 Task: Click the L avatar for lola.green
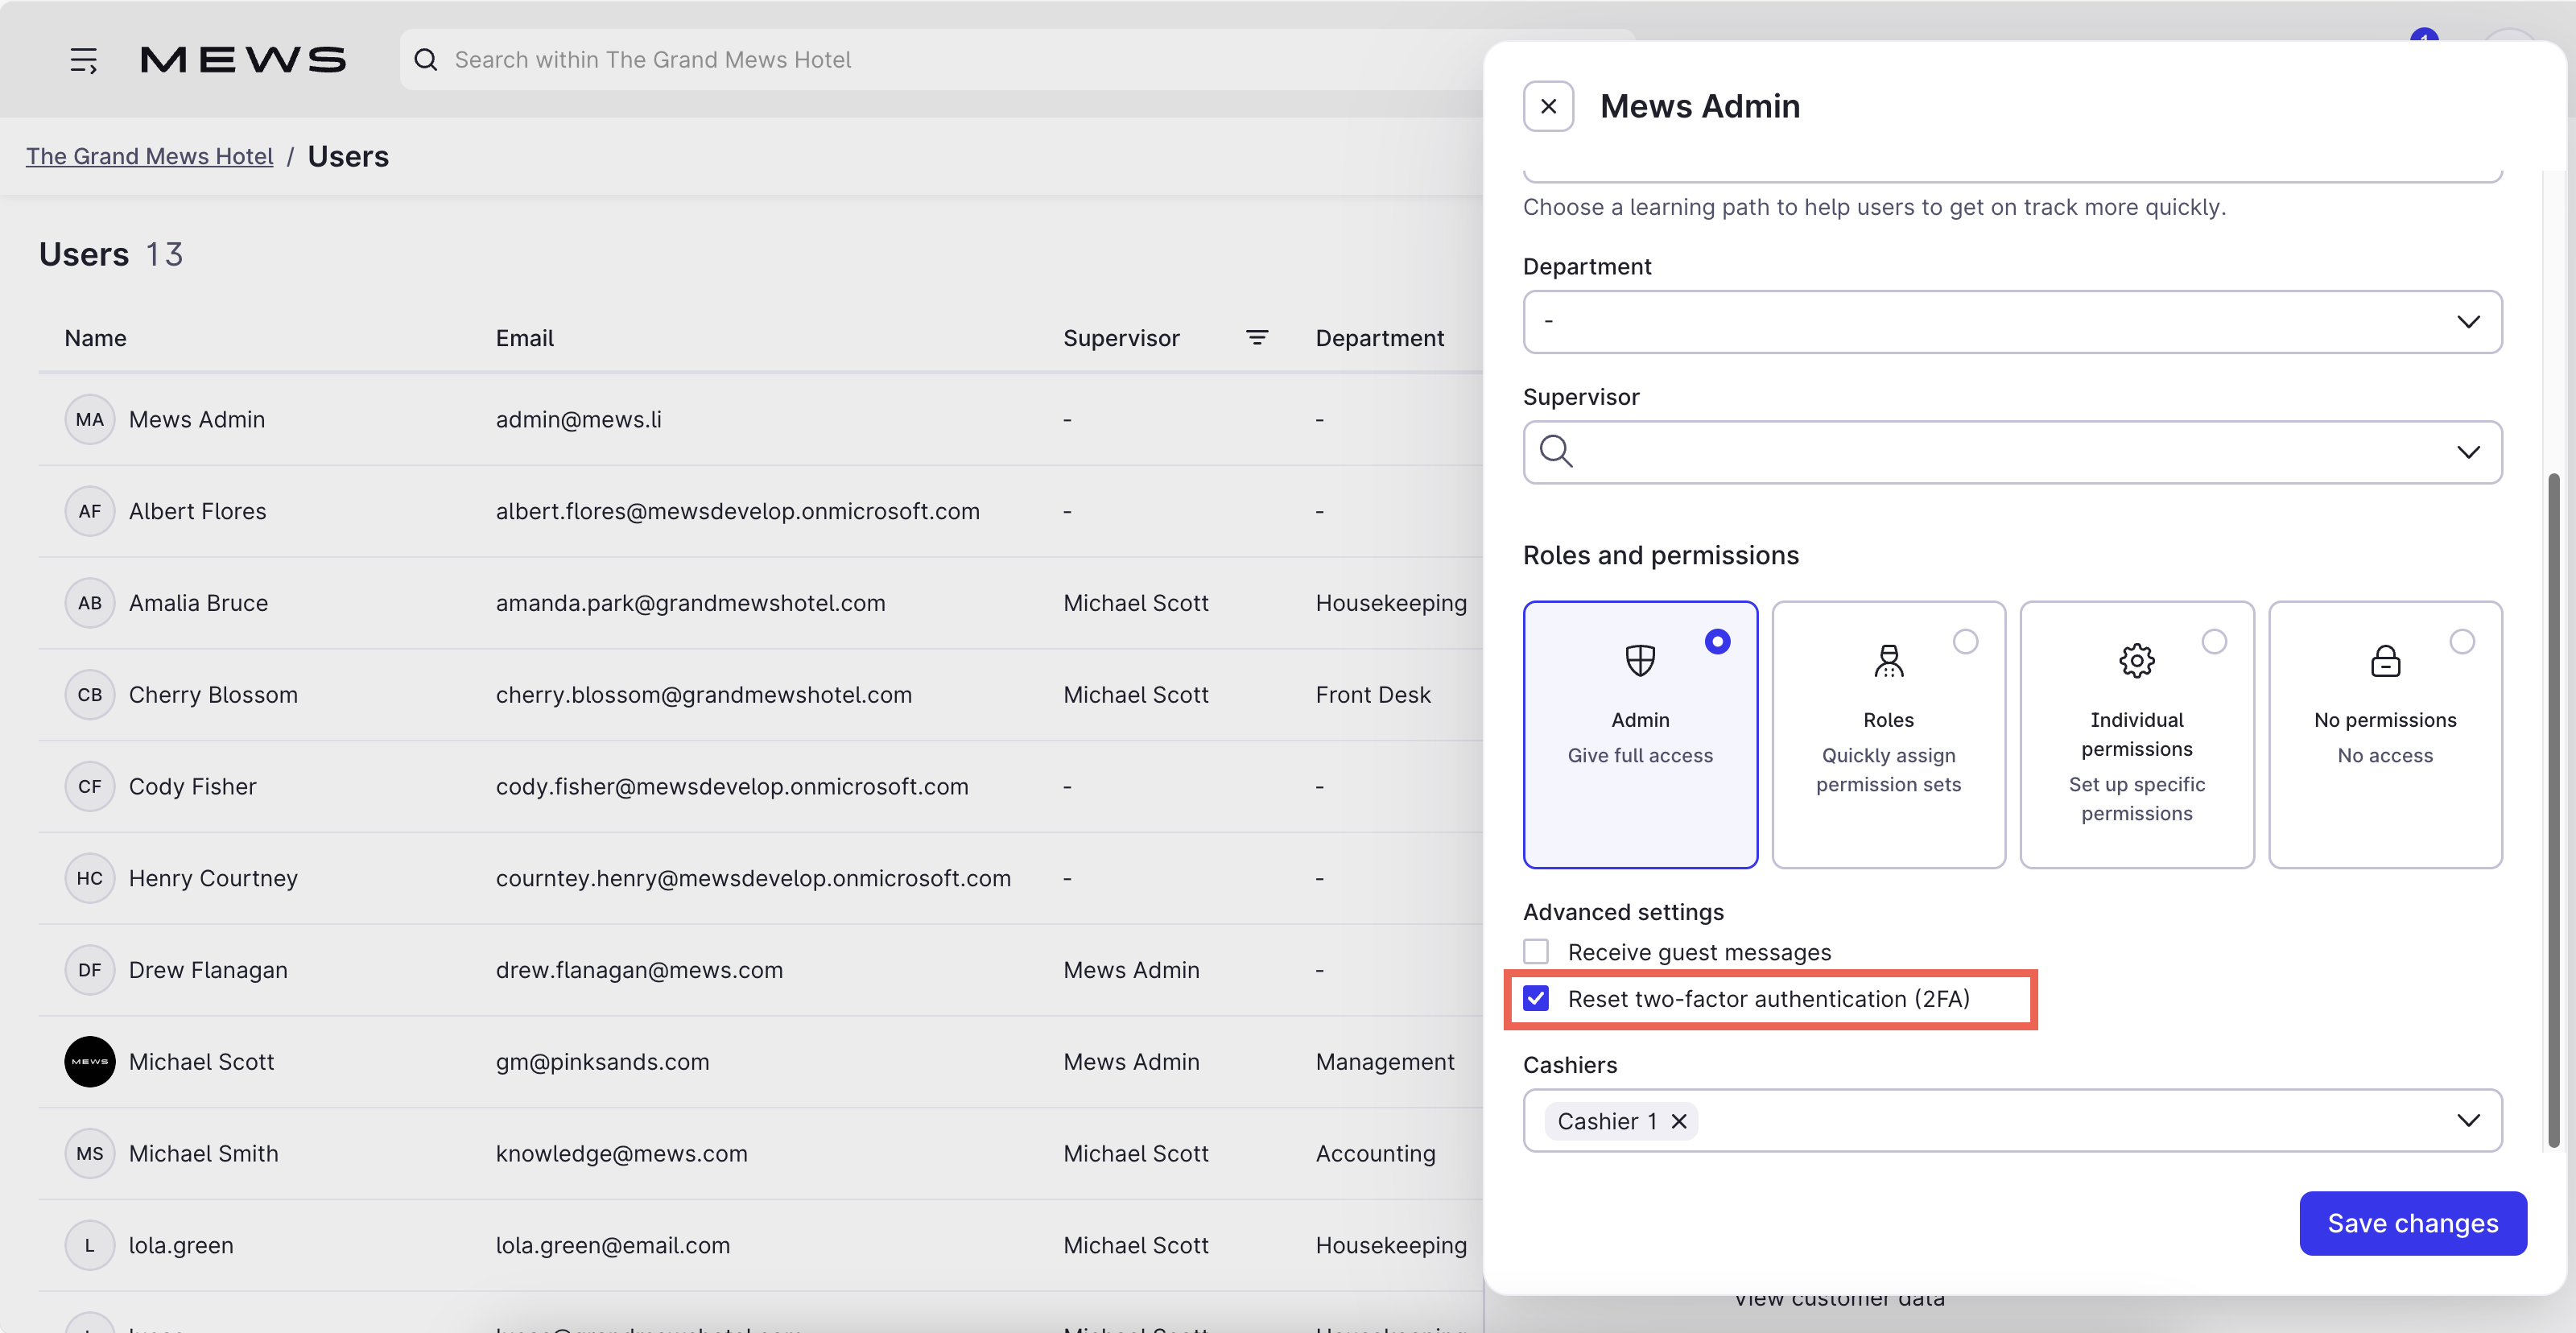click(x=90, y=1245)
